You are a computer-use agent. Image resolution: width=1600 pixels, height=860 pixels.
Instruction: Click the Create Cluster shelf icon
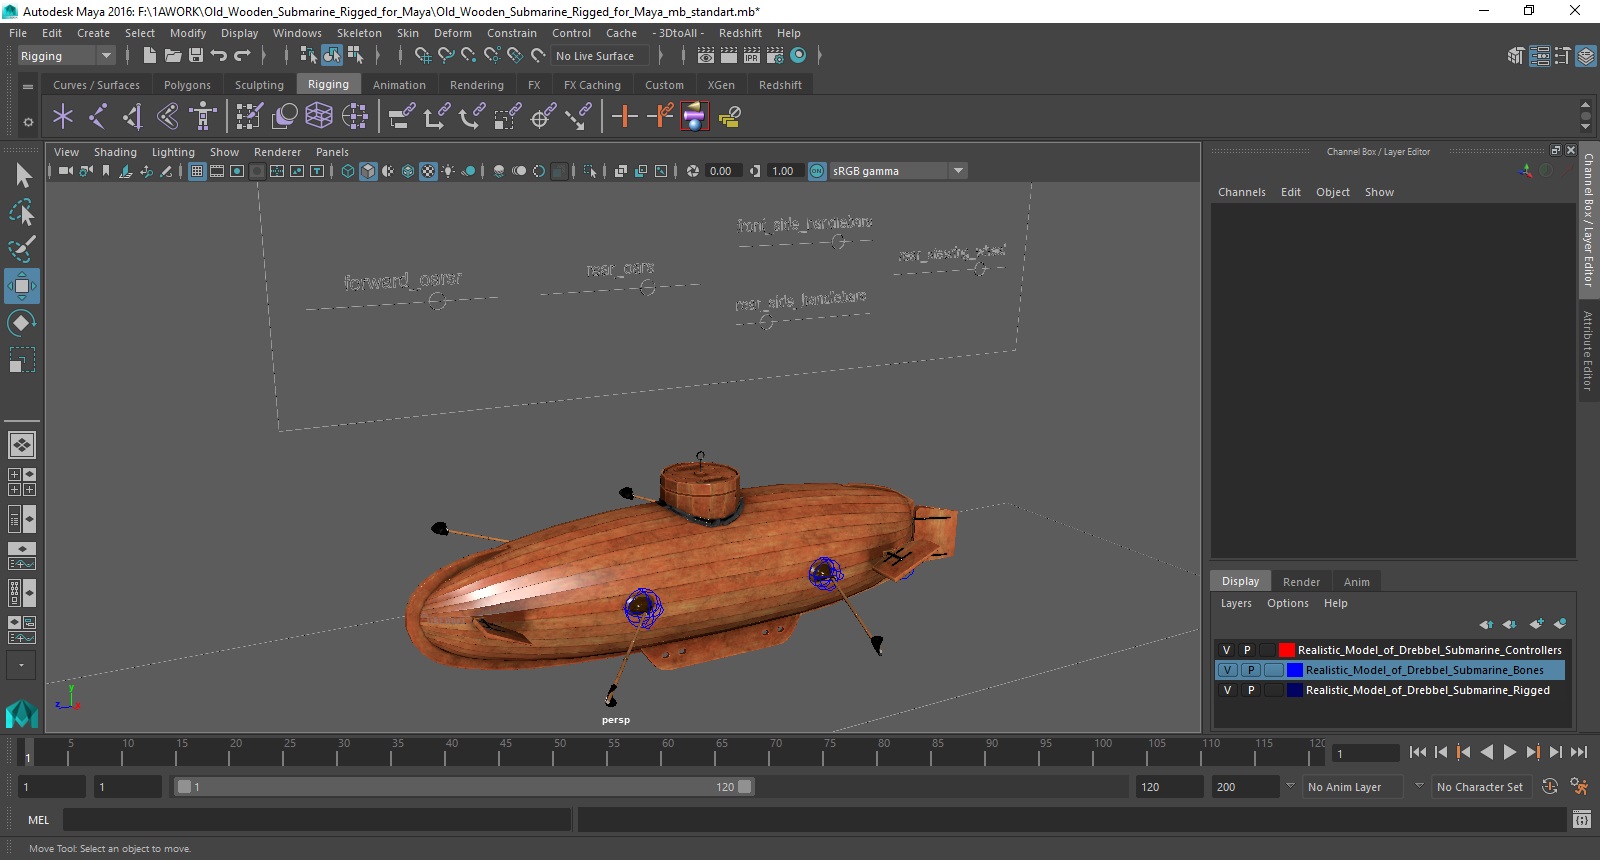point(355,117)
